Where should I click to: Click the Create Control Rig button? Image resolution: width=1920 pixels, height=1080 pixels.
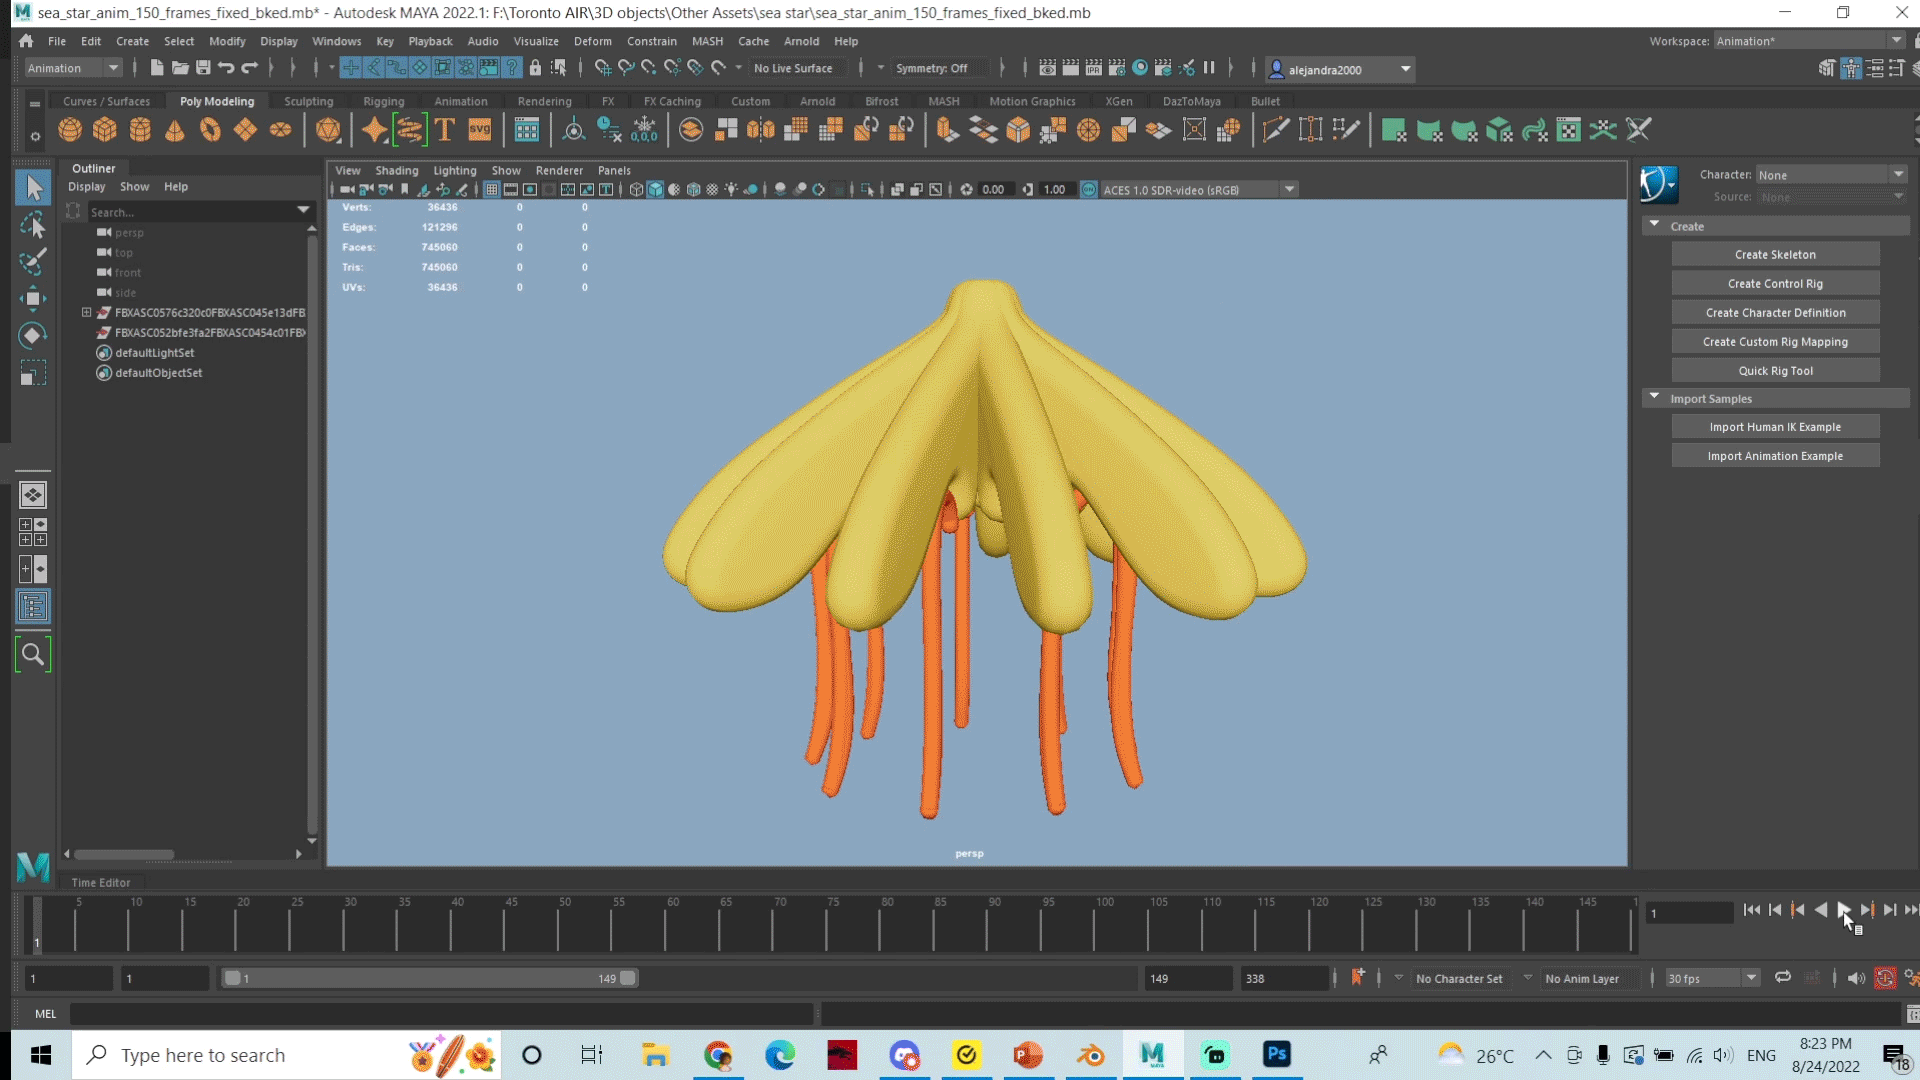click(1775, 283)
